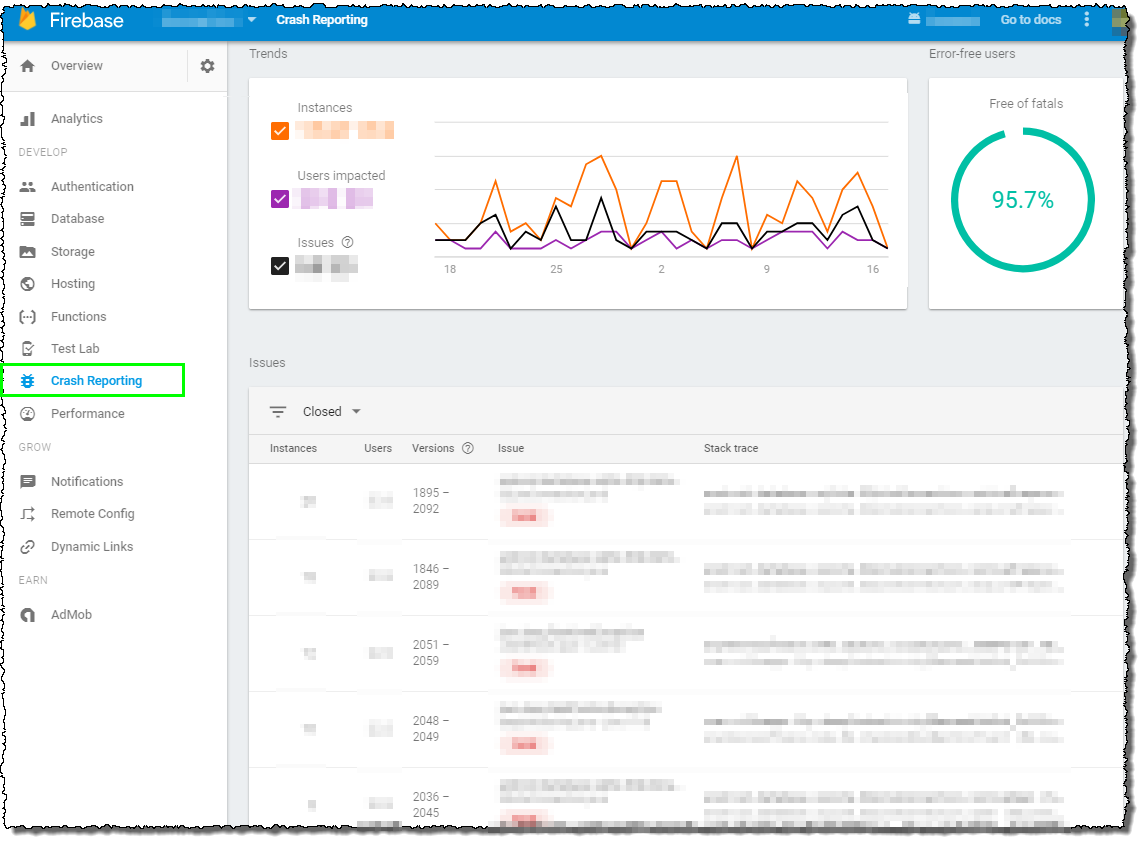The height and width of the screenshot is (848, 1146).
Task: Select Crash Reporting in the sidebar
Action: click(x=94, y=382)
